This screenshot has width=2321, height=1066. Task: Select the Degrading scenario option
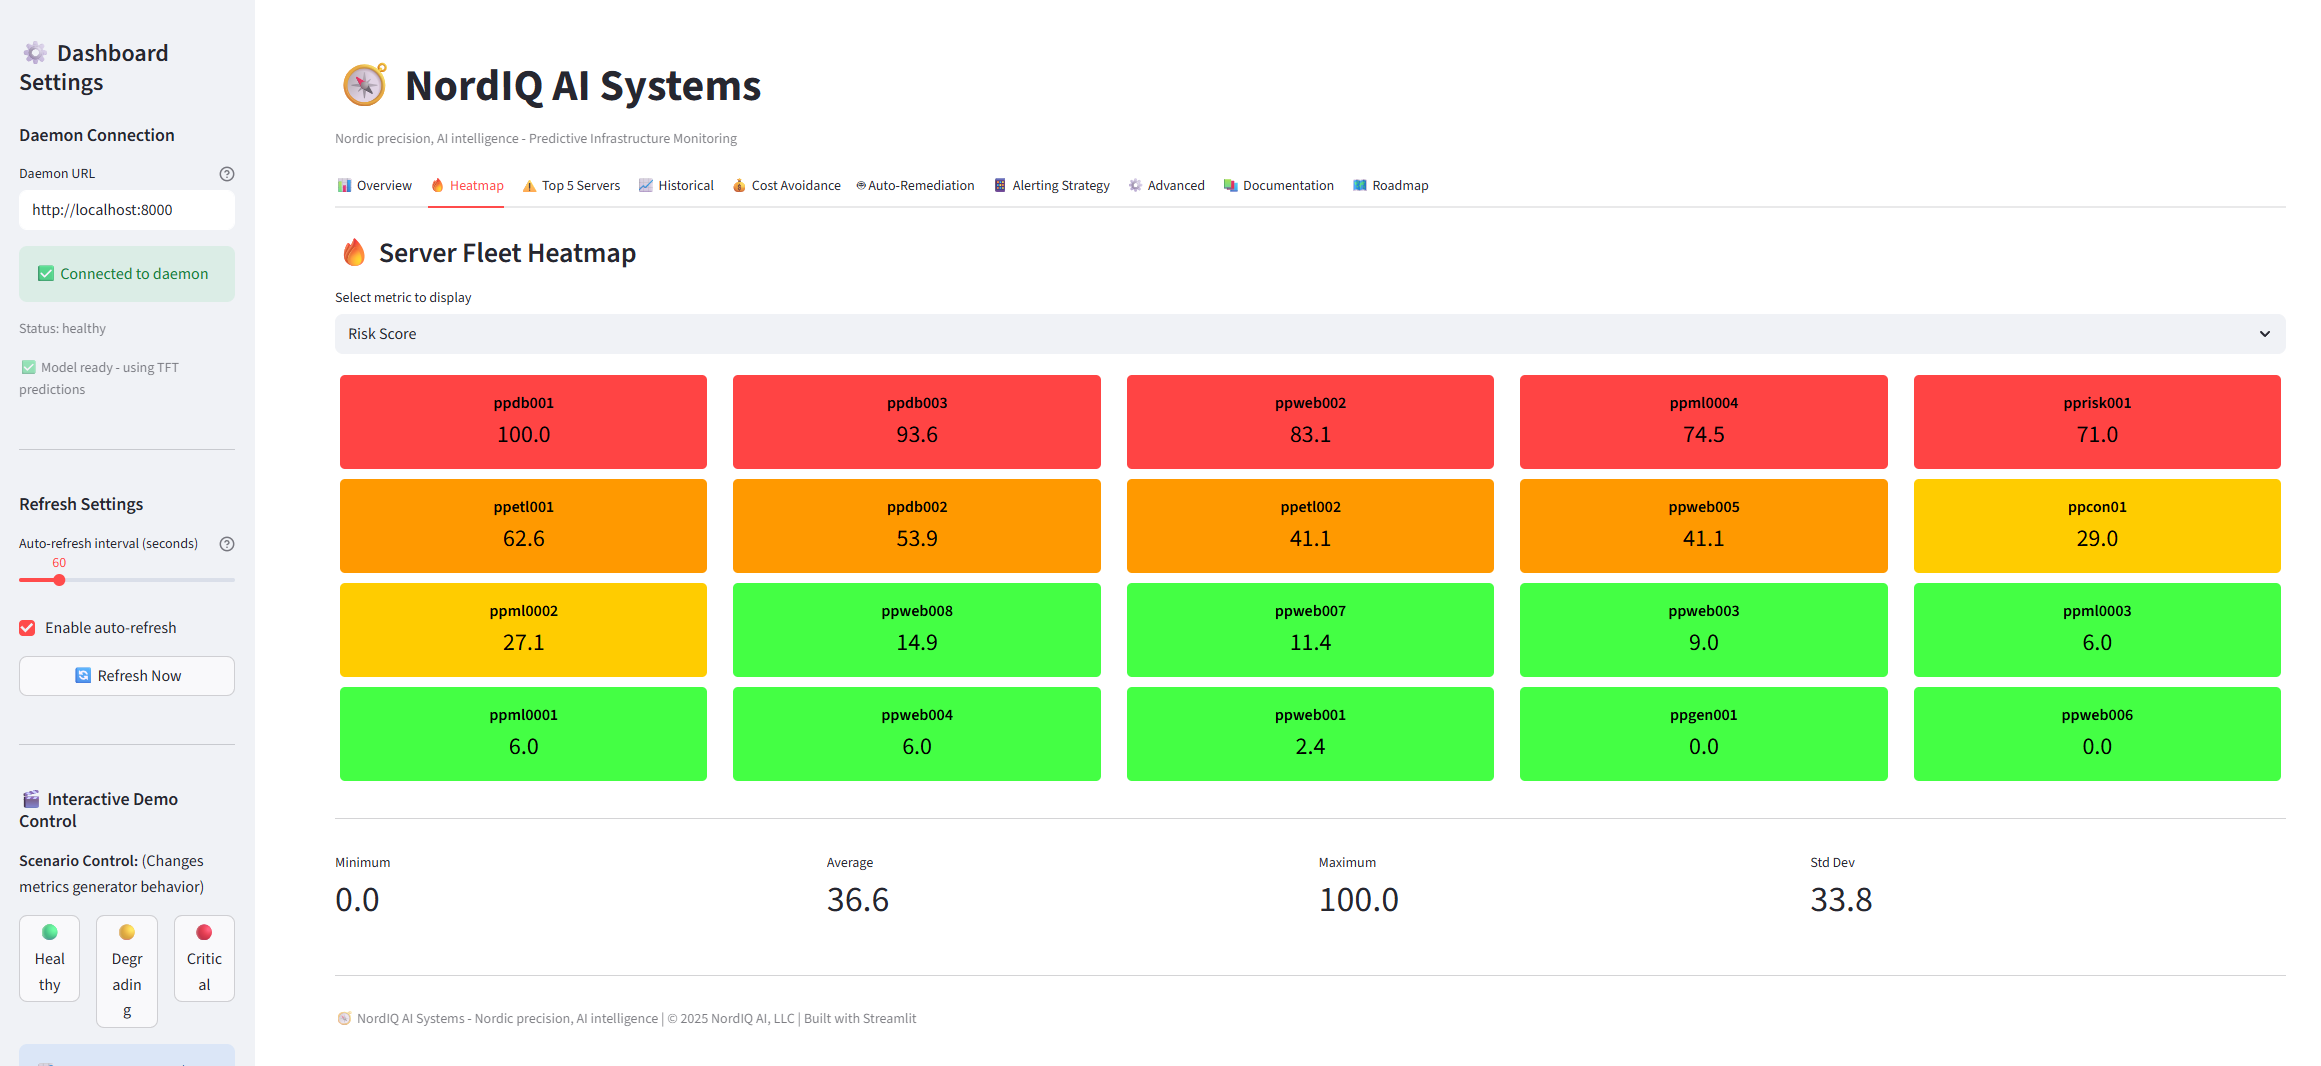[126, 970]
